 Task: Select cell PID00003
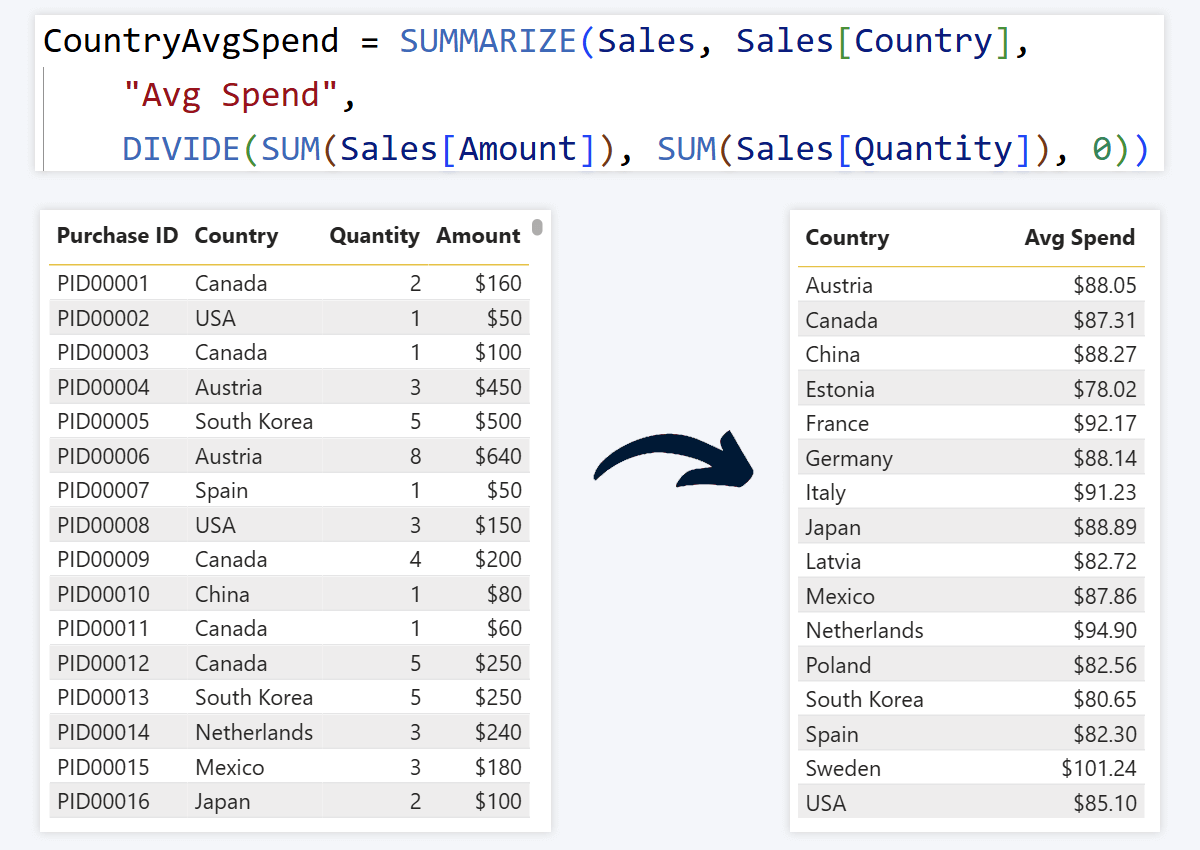point(103,353)
